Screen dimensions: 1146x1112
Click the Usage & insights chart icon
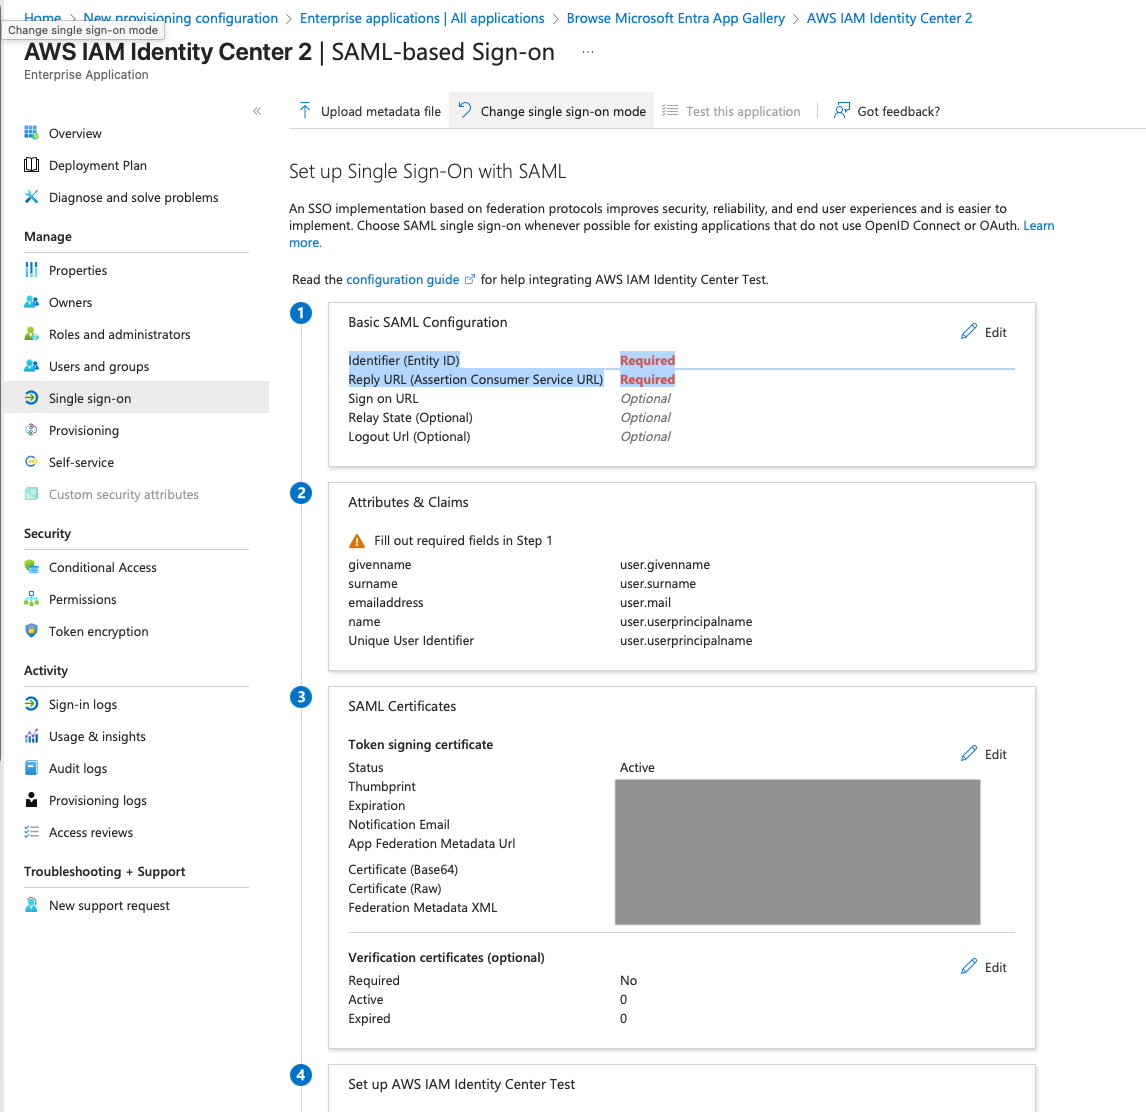point(31,736)
